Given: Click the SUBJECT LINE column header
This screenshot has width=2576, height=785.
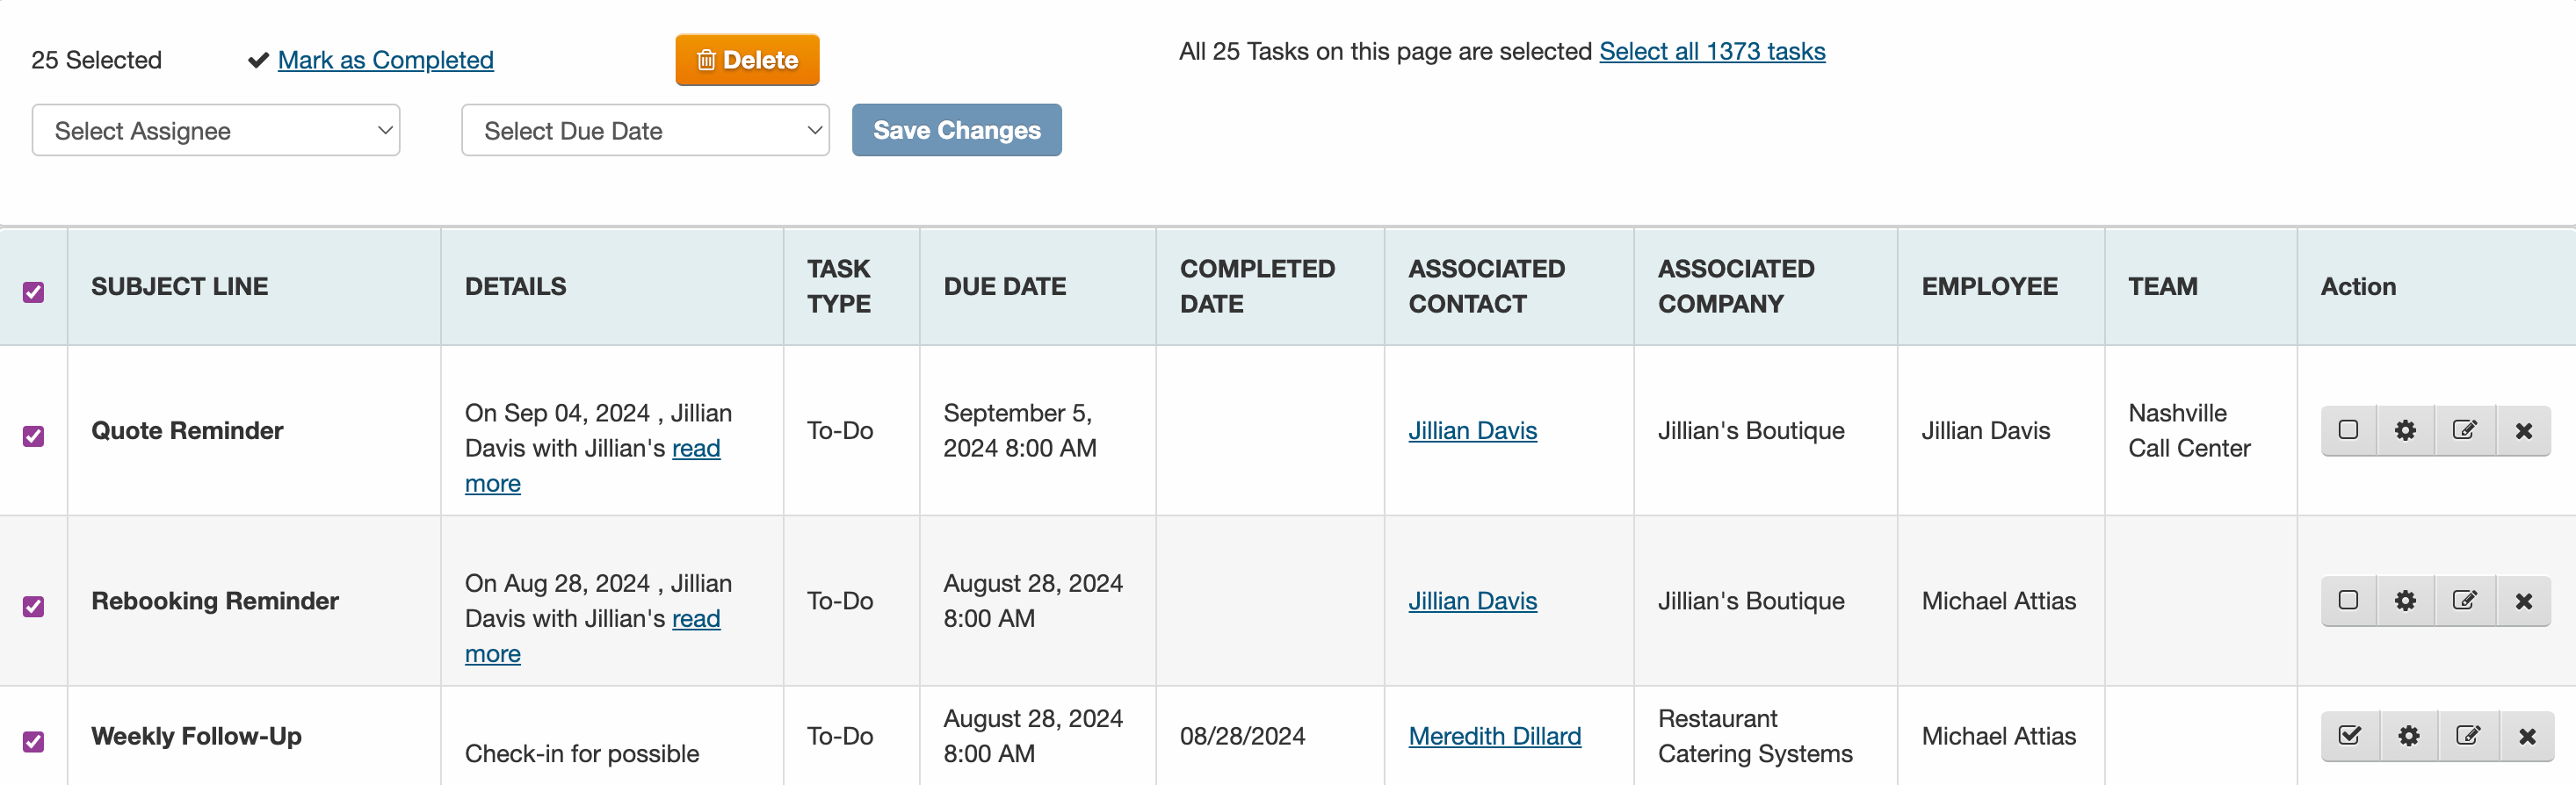Looking at the screenshot, I should [x=180, y=287].
